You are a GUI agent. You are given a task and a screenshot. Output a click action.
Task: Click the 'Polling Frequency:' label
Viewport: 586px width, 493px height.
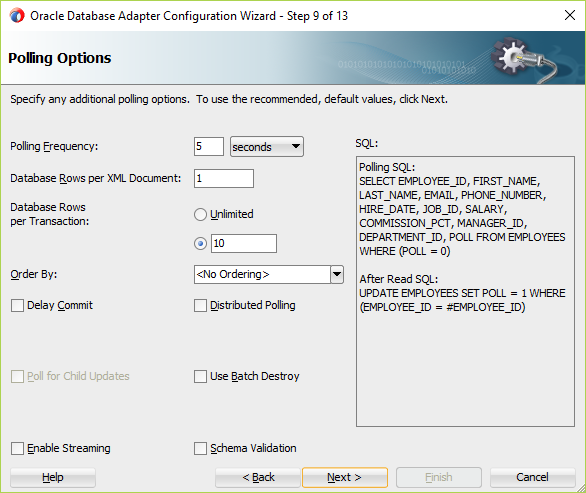click(54, 146)
